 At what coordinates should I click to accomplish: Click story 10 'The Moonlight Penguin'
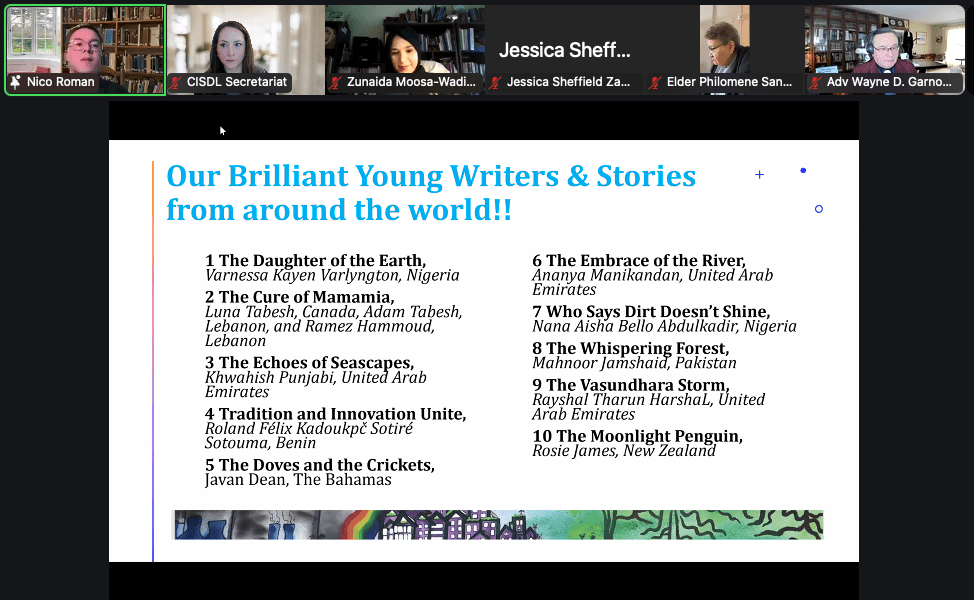coord(638,436)
